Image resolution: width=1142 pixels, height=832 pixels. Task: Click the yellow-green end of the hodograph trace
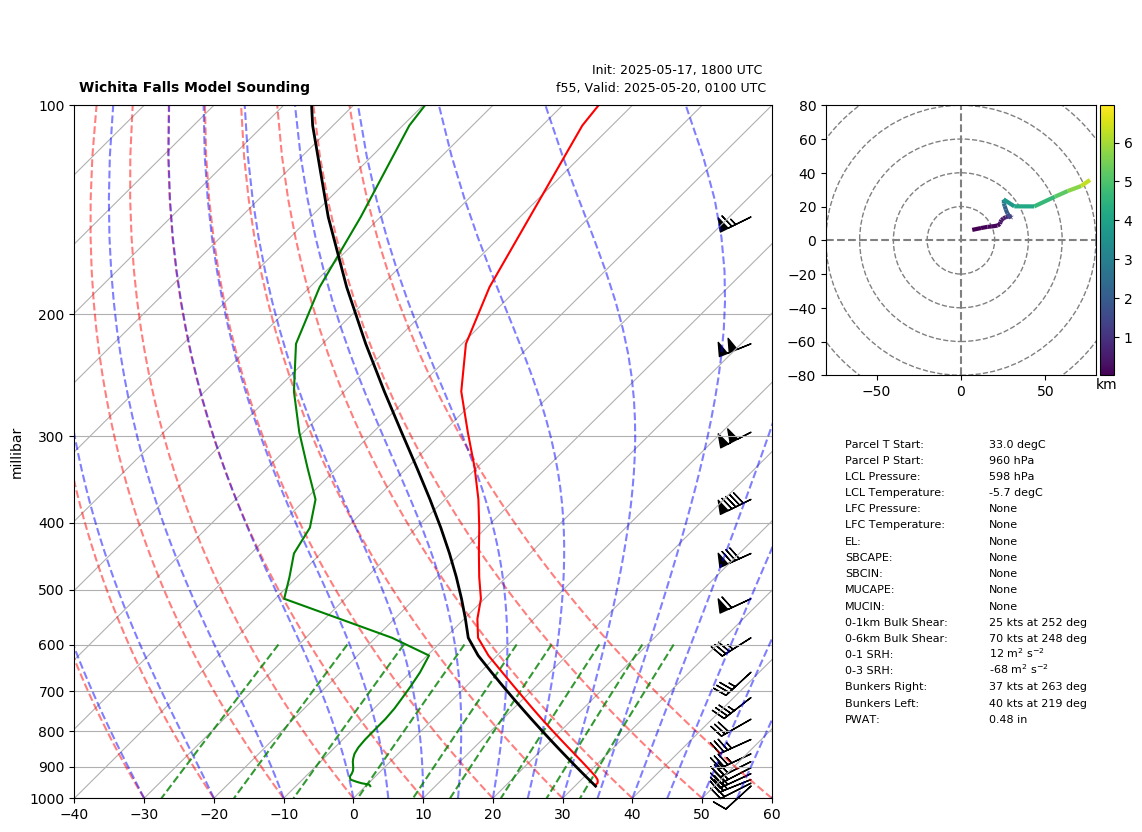click(1085, 182)
